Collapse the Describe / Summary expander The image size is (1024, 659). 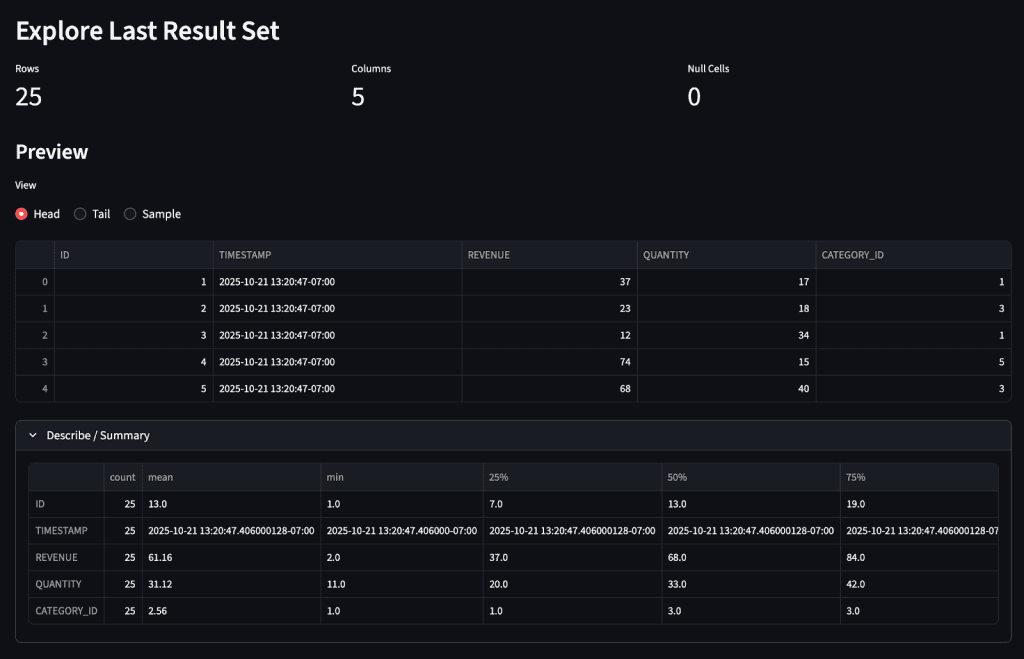[98, 436]
